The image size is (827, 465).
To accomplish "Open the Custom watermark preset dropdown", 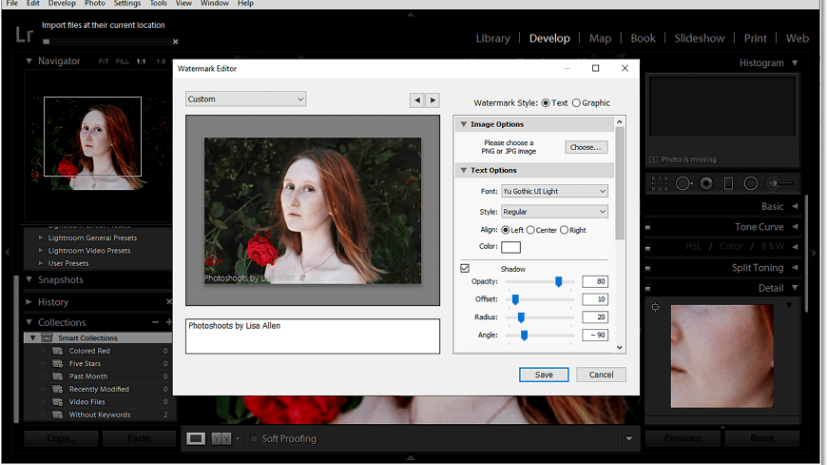I will (x=245, y=99).
